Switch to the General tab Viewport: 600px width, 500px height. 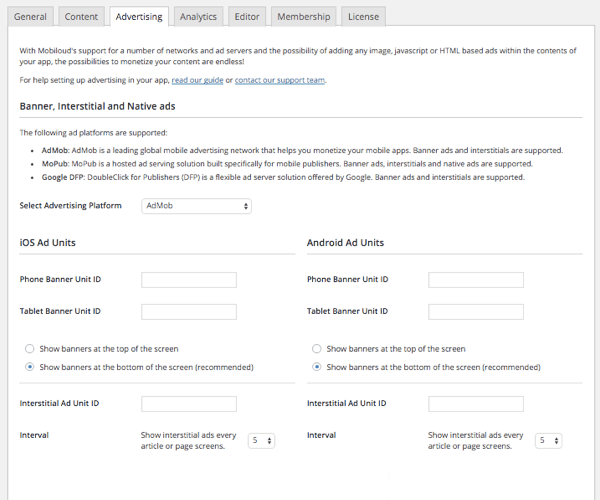click(x=30, y=17)
